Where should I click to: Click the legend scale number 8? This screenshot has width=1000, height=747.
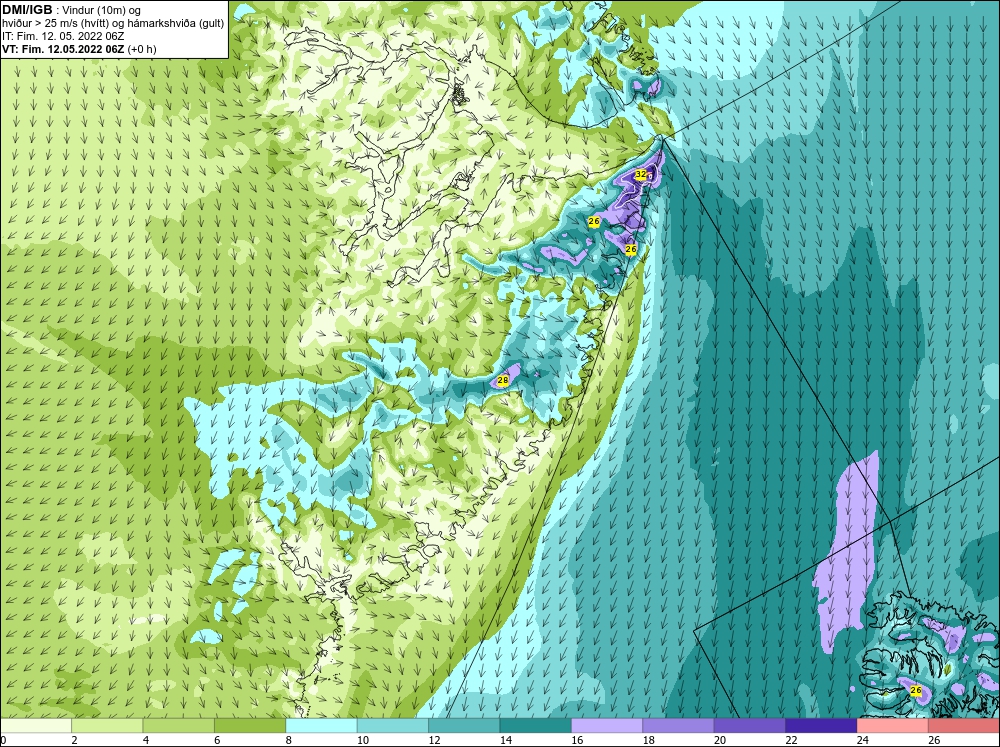pos(289,740)
